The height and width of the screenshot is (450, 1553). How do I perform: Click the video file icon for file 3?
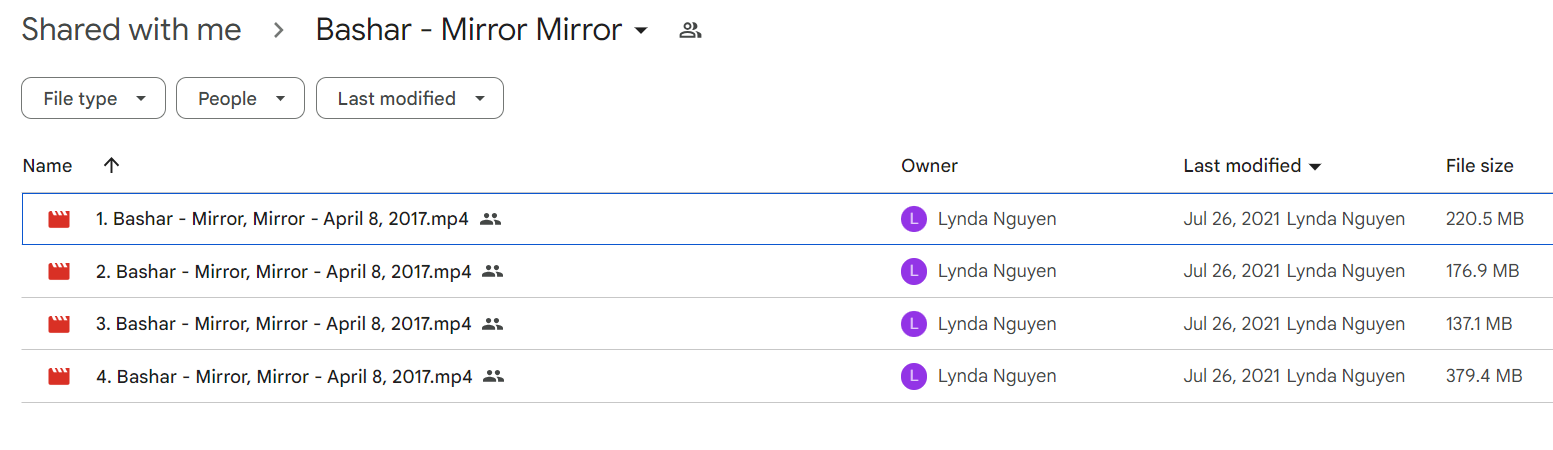click(x=59, y=324)
